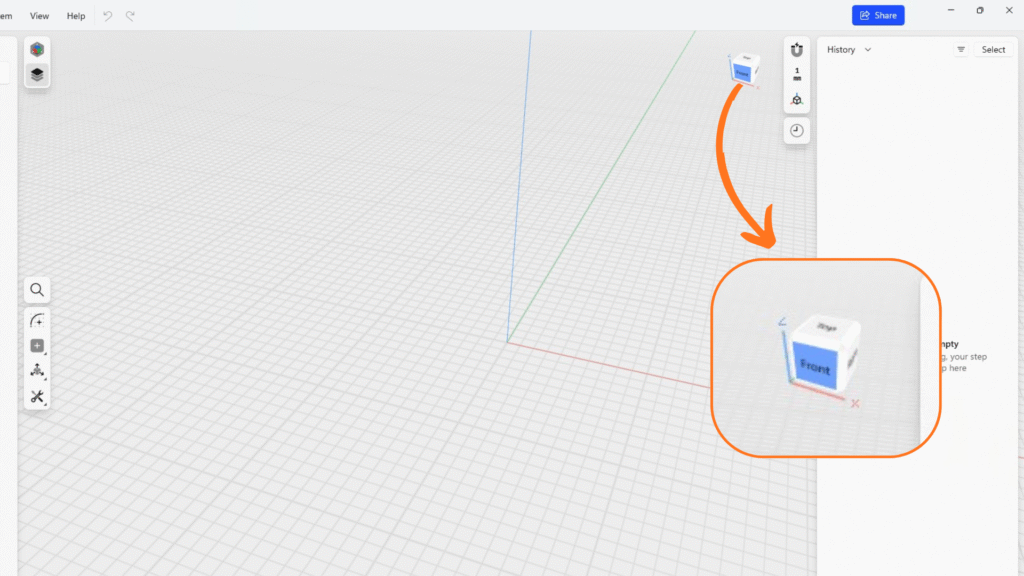
Task: Click the undo arrow
Action: coord(108,16)
